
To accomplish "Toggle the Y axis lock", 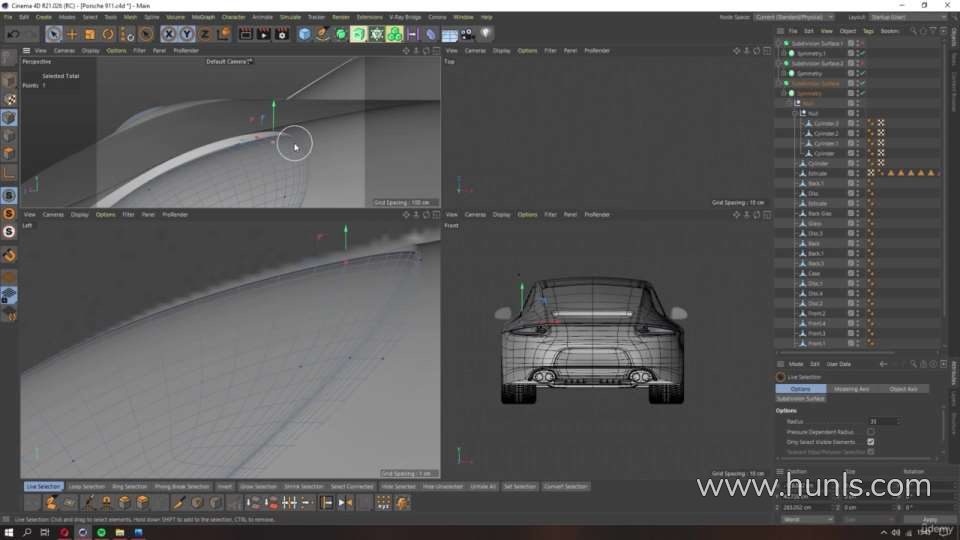I will [x=187, y=34].
